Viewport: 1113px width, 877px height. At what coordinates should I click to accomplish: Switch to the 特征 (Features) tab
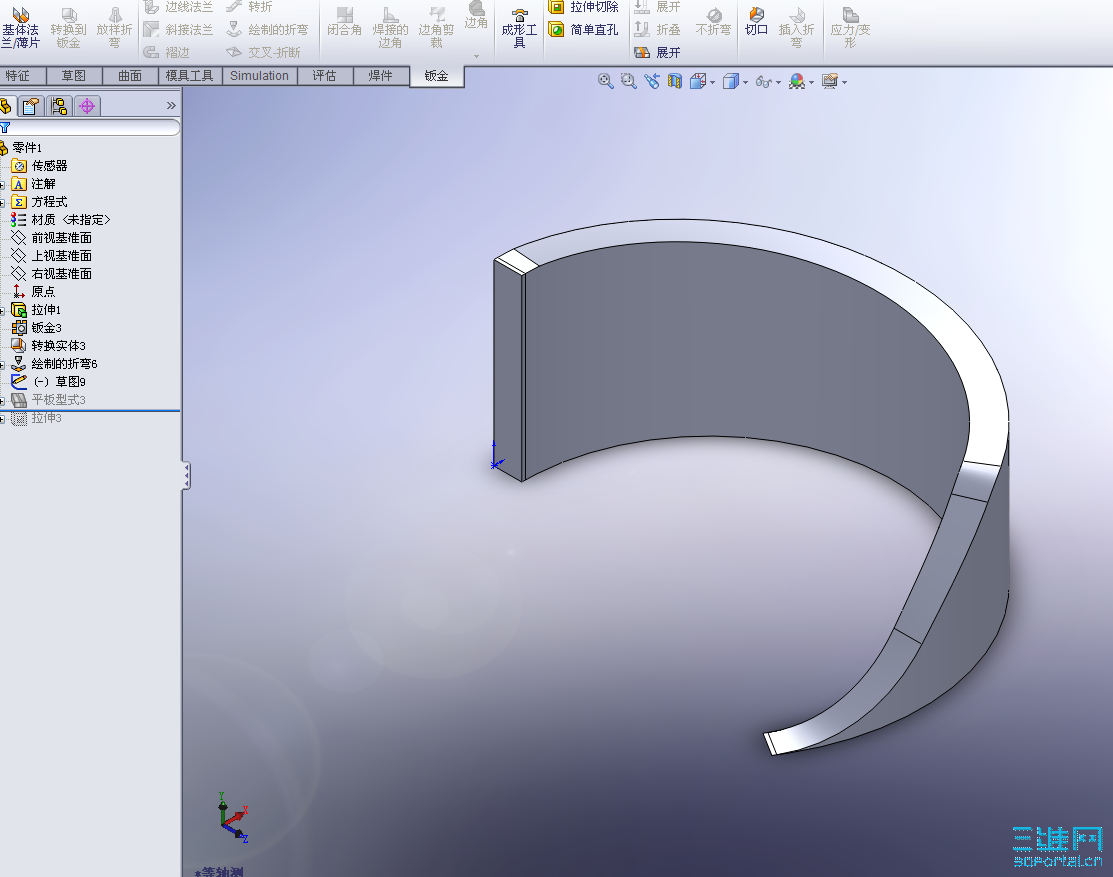(21, 76)
